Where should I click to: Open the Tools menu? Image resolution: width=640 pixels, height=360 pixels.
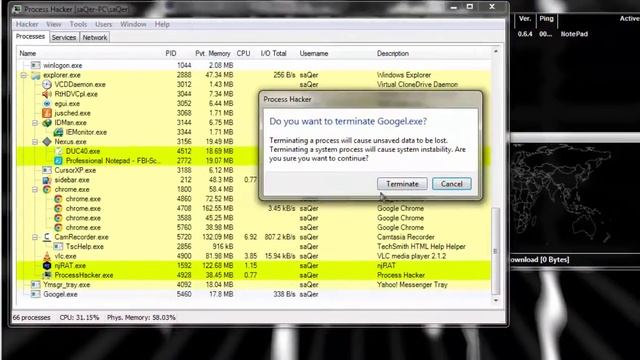(78, 24)
